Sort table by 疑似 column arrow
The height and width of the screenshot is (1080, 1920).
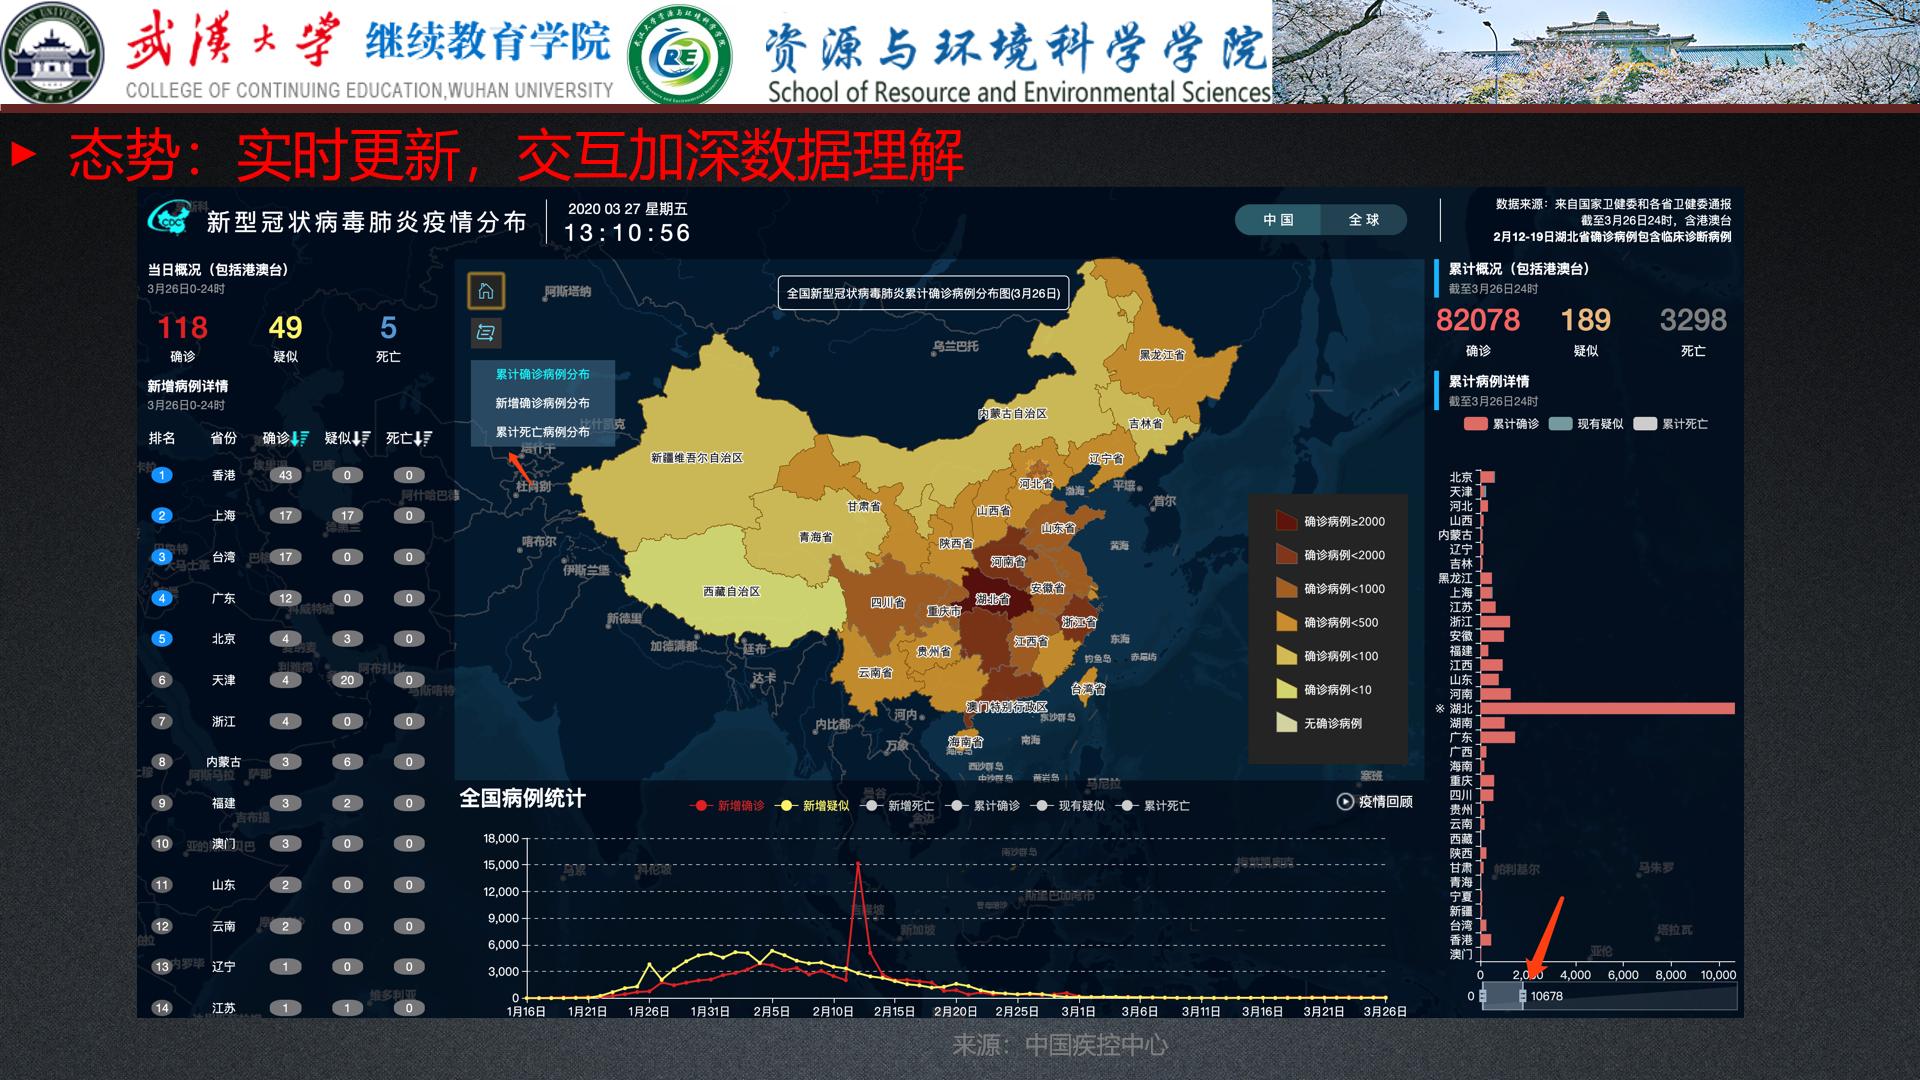point(362,438)
